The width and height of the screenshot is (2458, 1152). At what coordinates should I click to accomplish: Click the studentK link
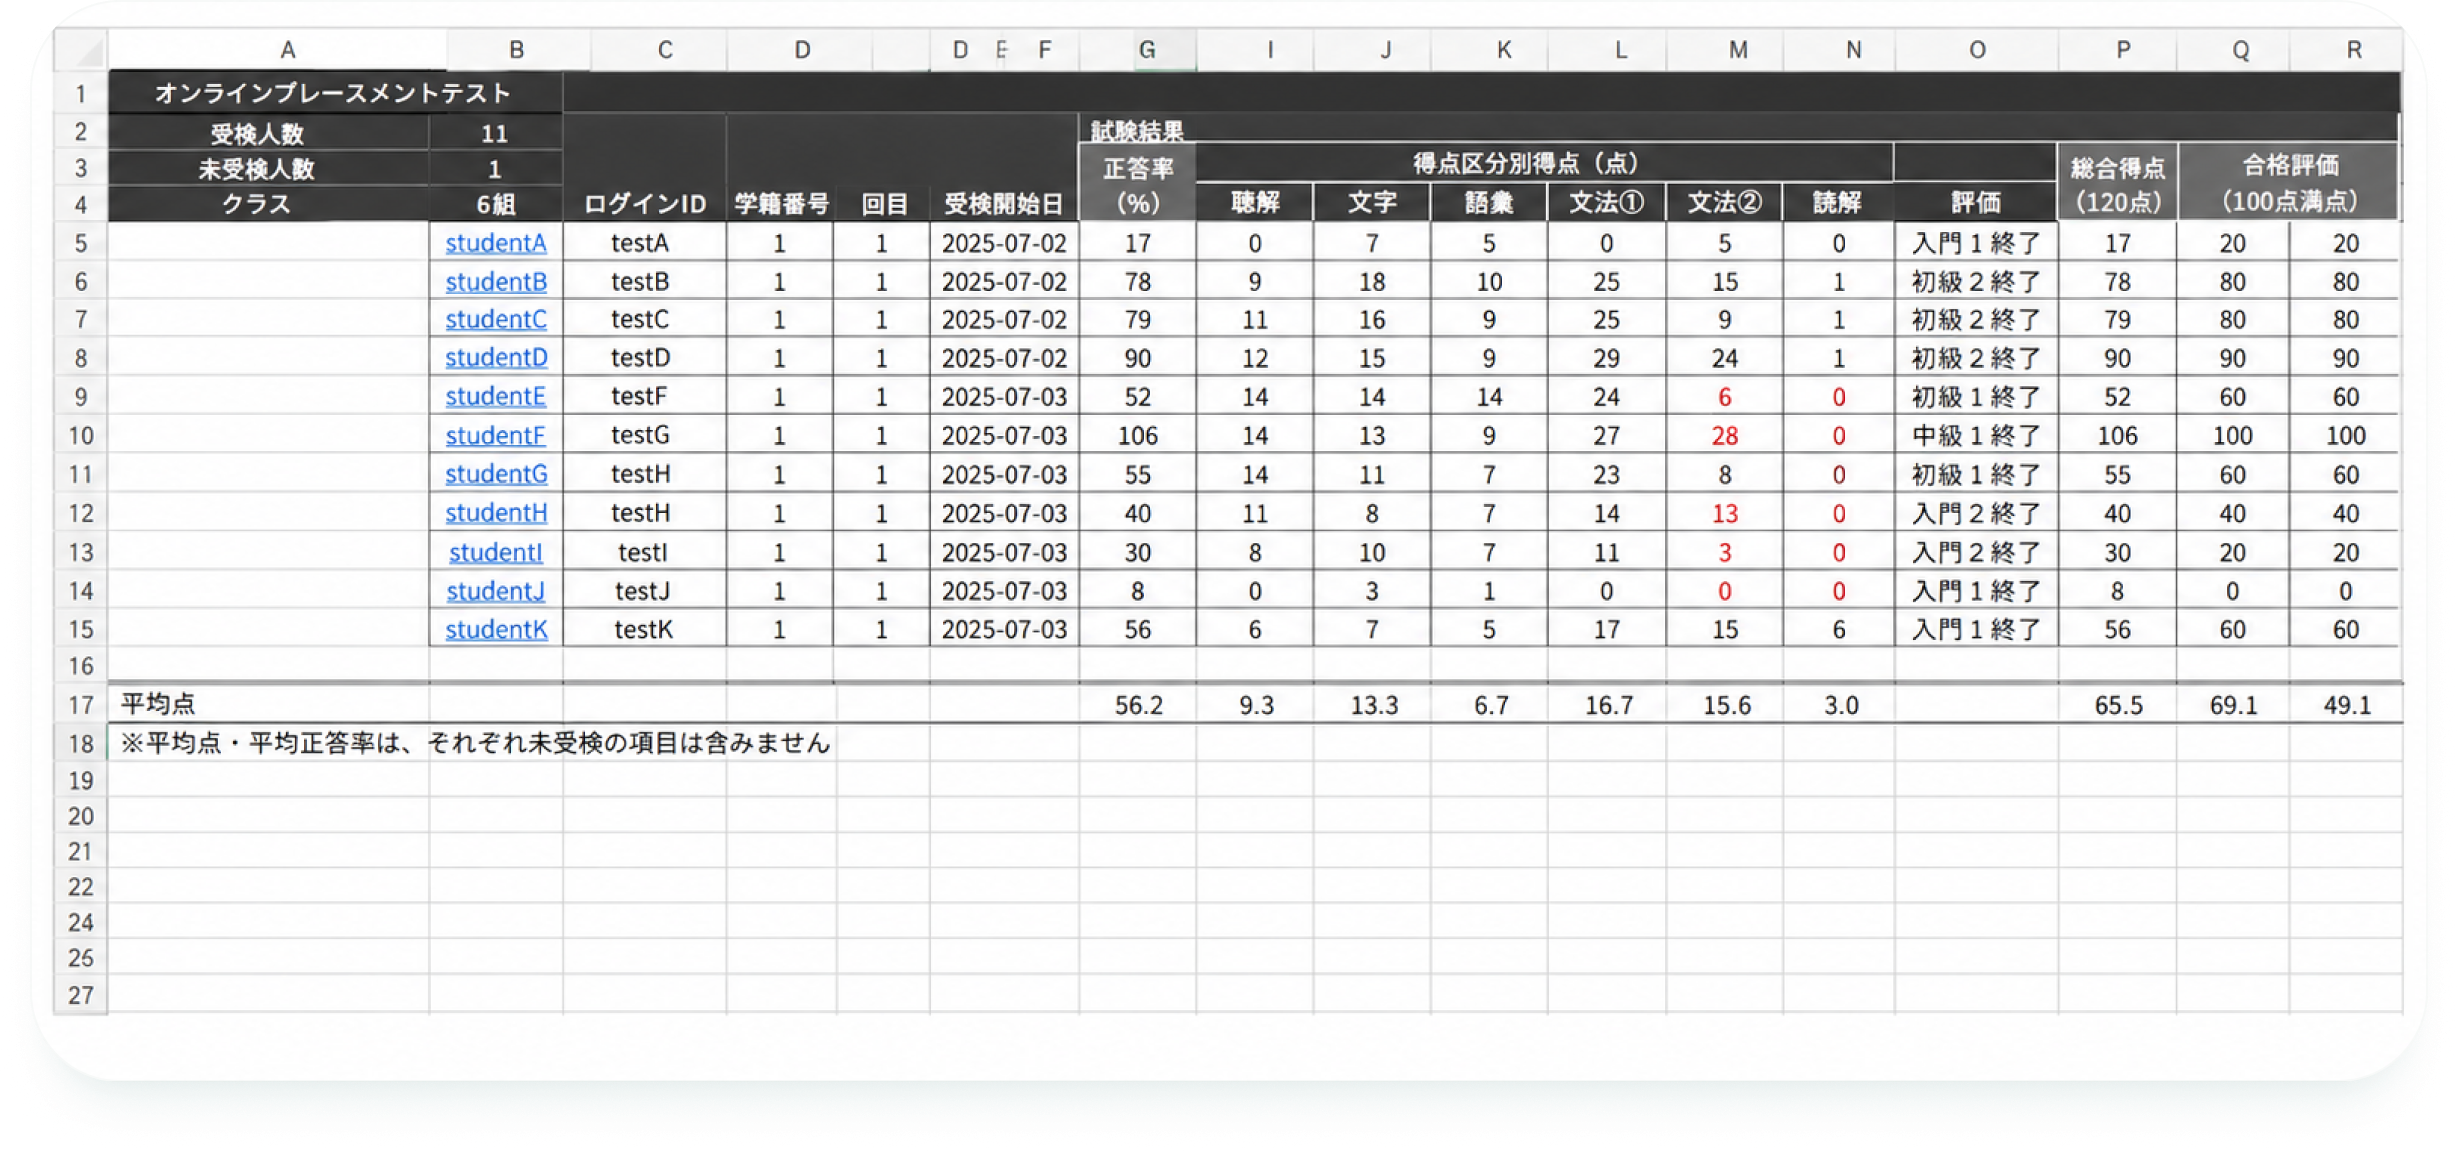[x=495, y=630]
